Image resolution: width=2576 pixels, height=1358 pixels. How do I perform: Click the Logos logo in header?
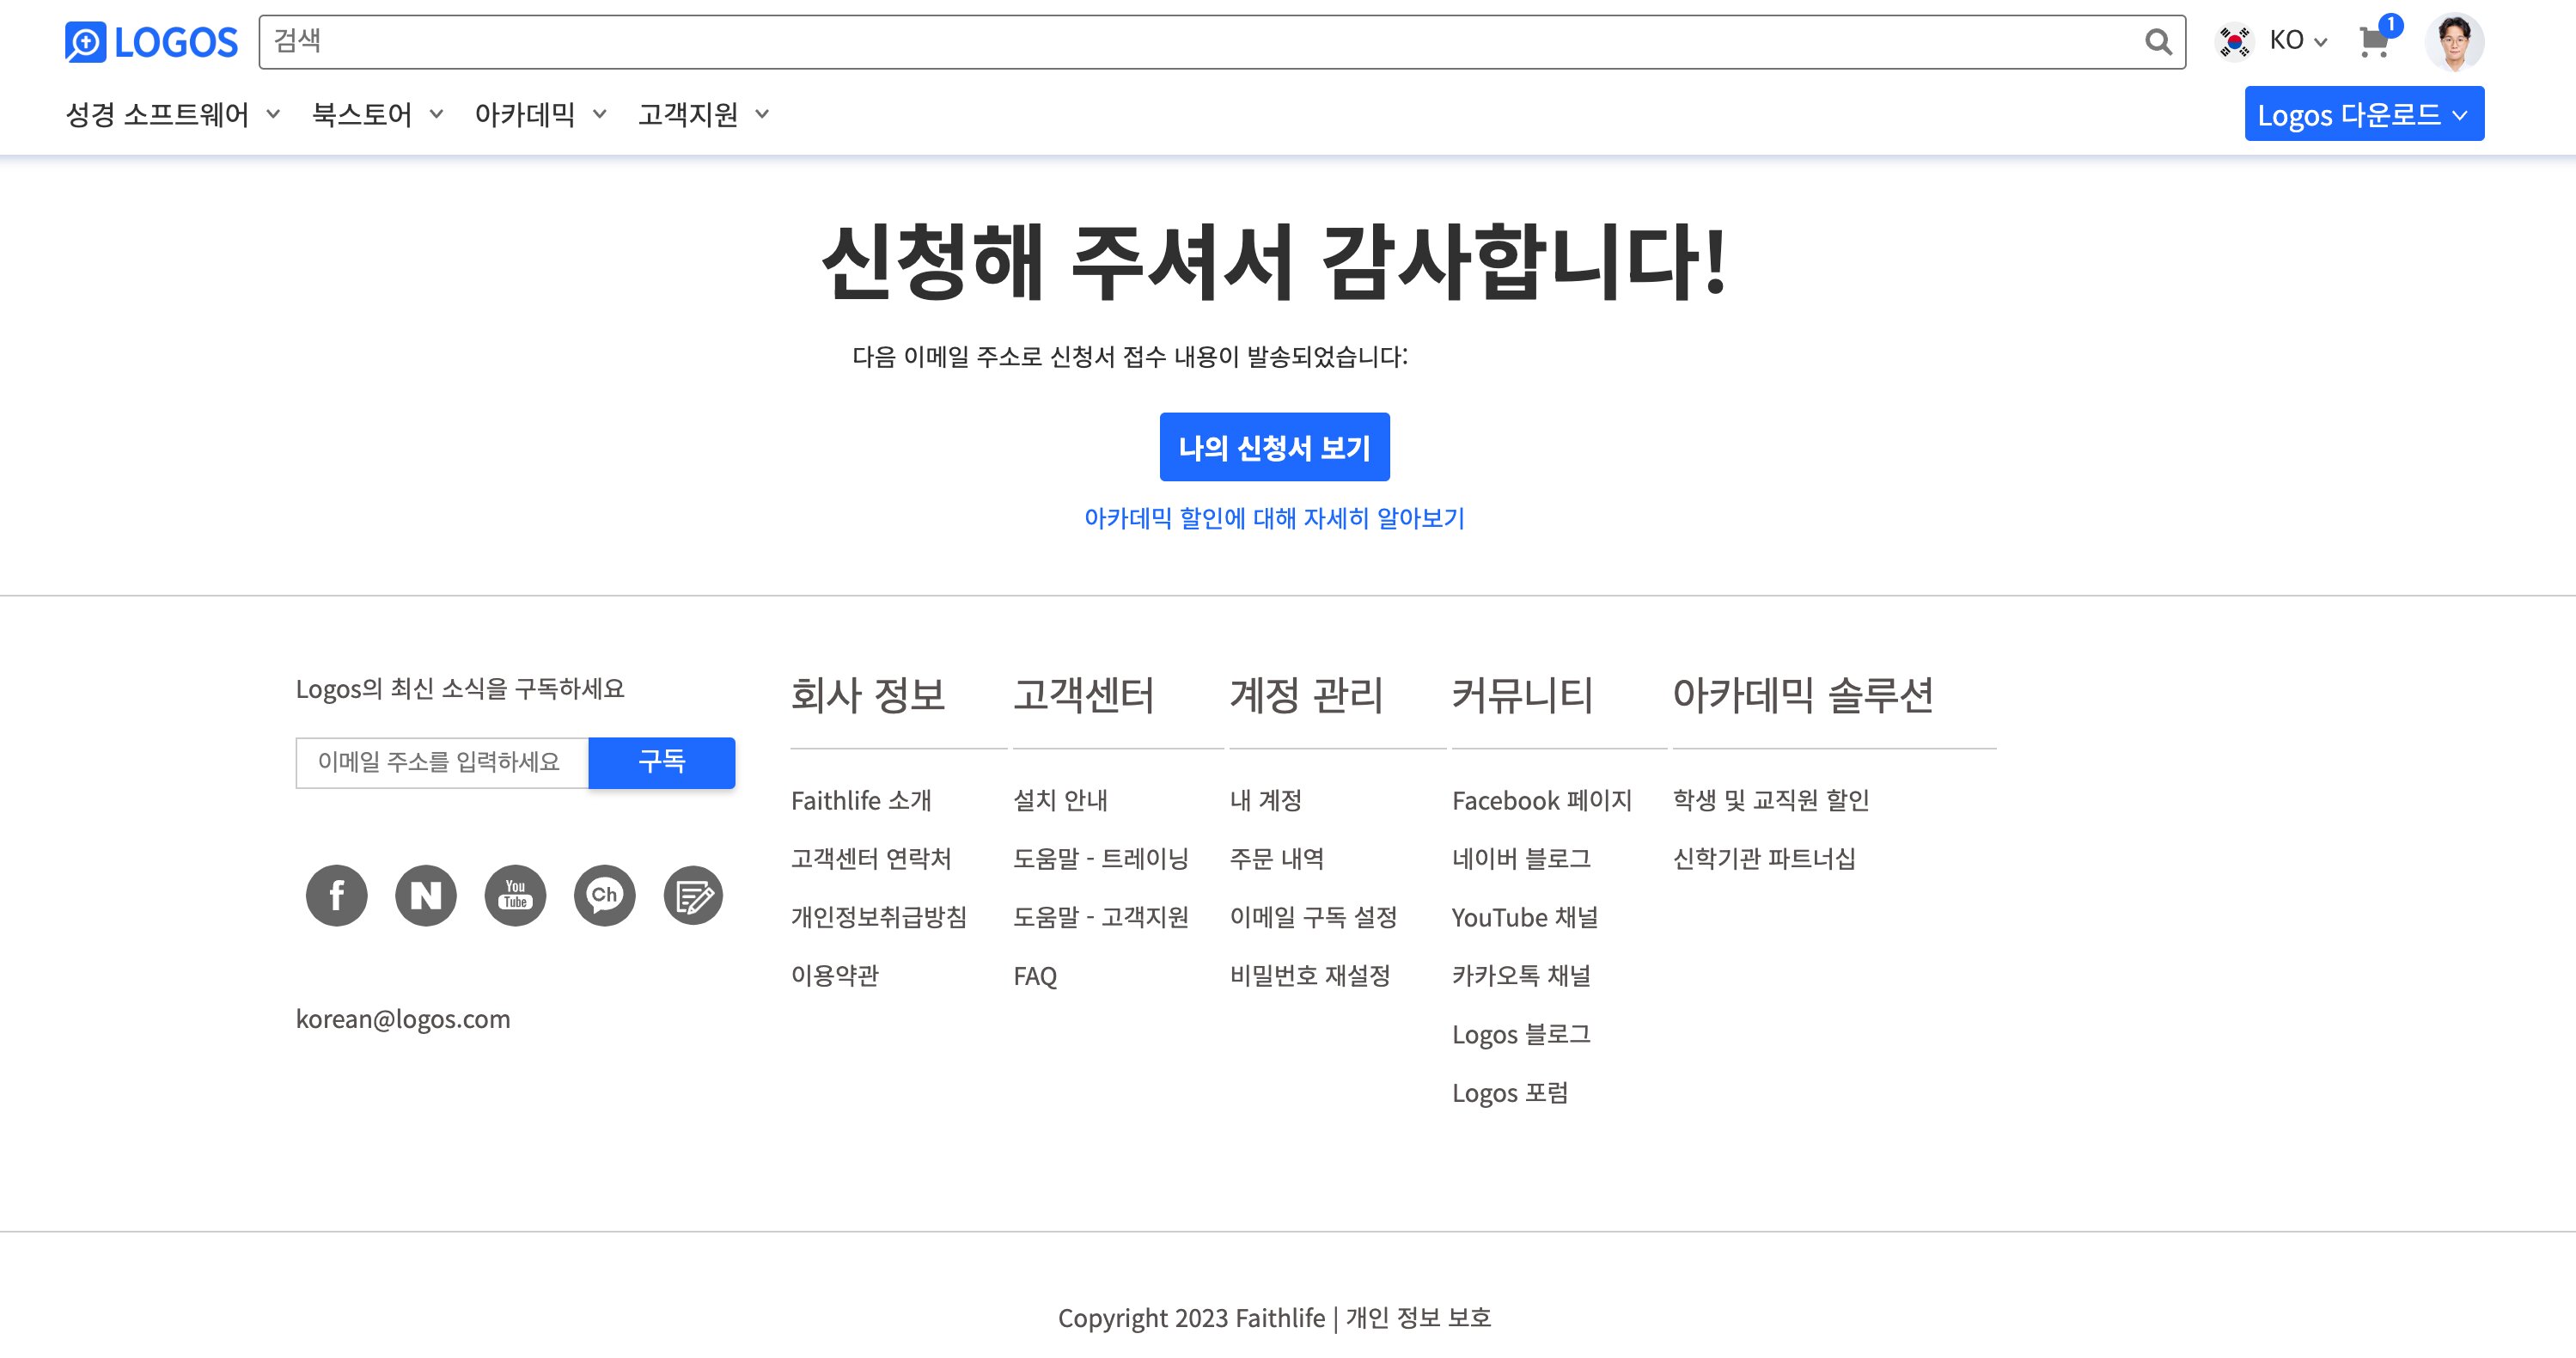click(151, 42)
